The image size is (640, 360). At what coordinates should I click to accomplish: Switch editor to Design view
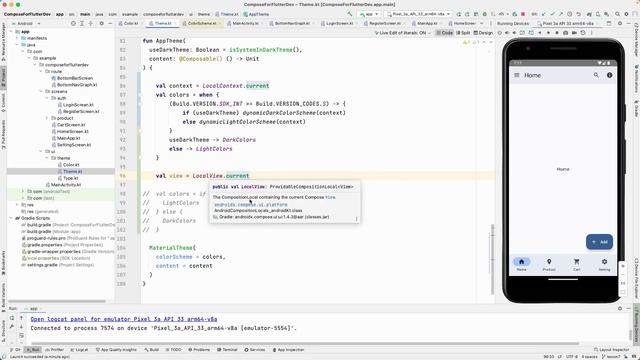click(x=483, y=33)
